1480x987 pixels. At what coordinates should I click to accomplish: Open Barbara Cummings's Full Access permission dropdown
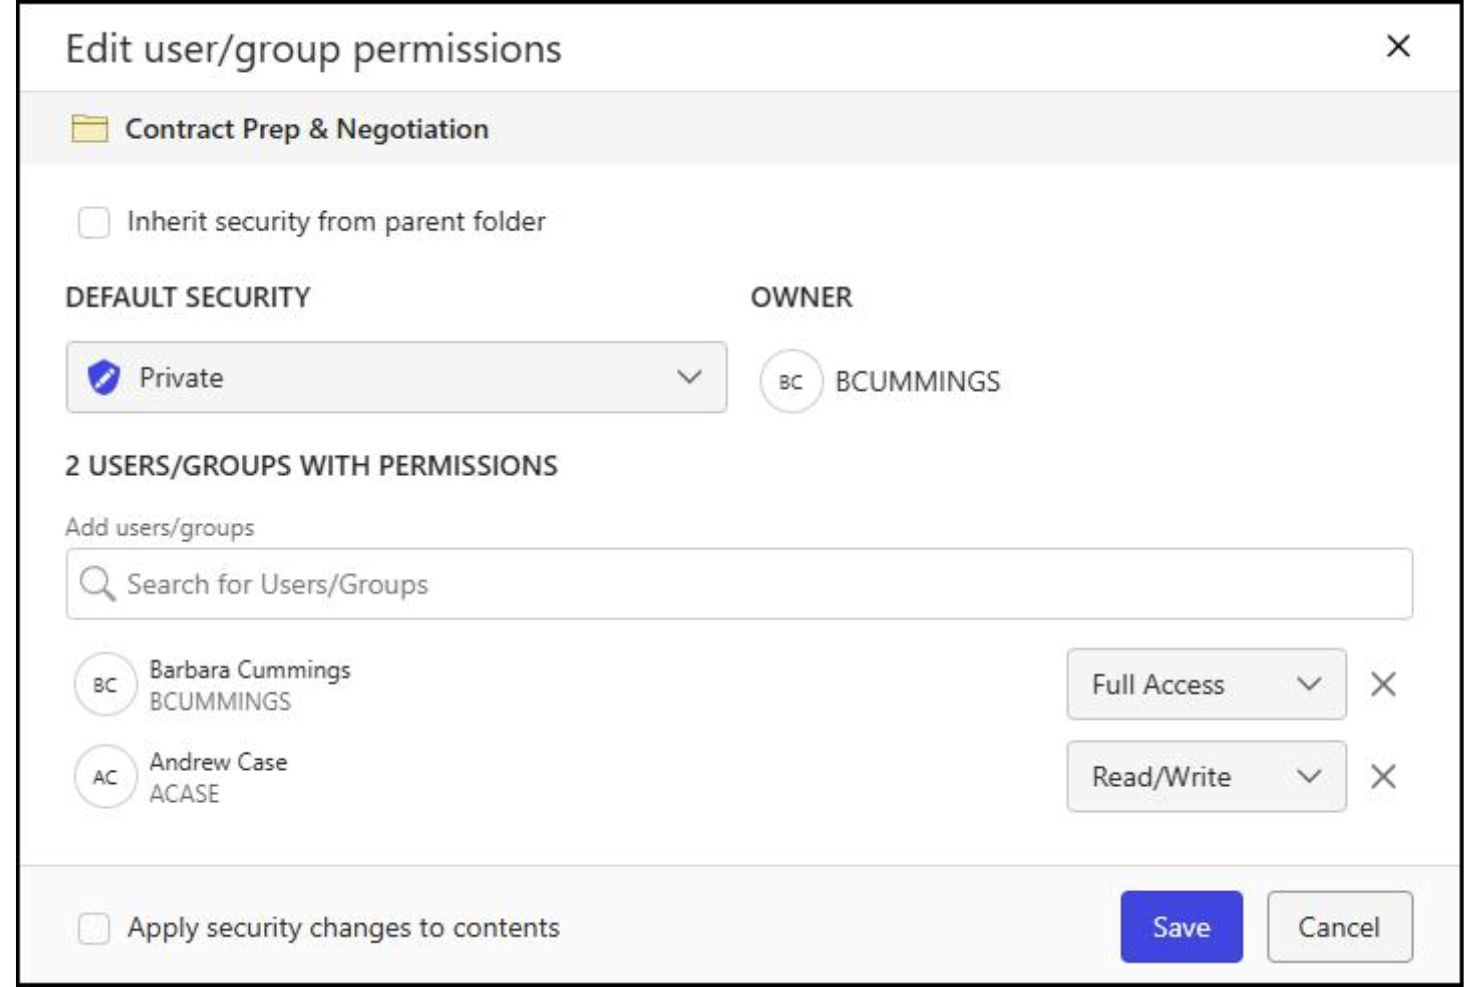point(1206,684)
